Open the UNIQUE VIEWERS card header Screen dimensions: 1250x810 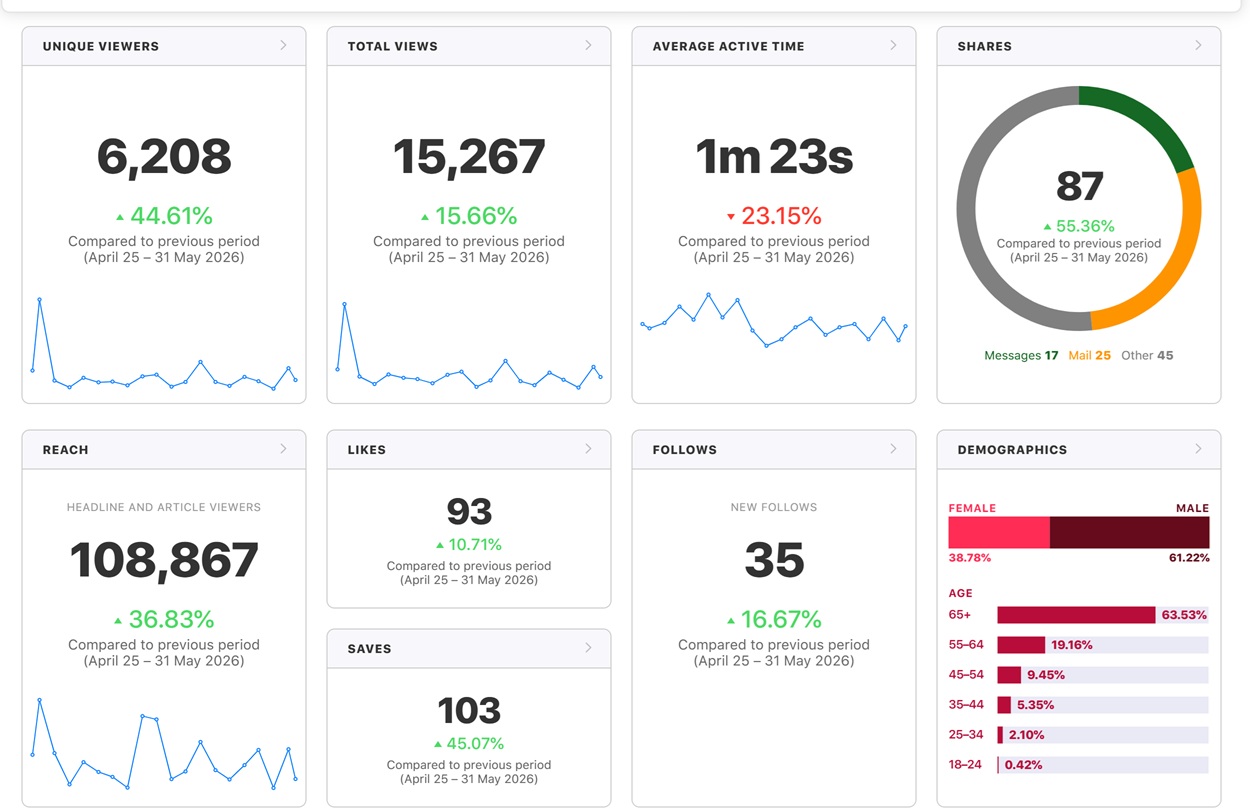pyautogui.click(x=164, y=46)
